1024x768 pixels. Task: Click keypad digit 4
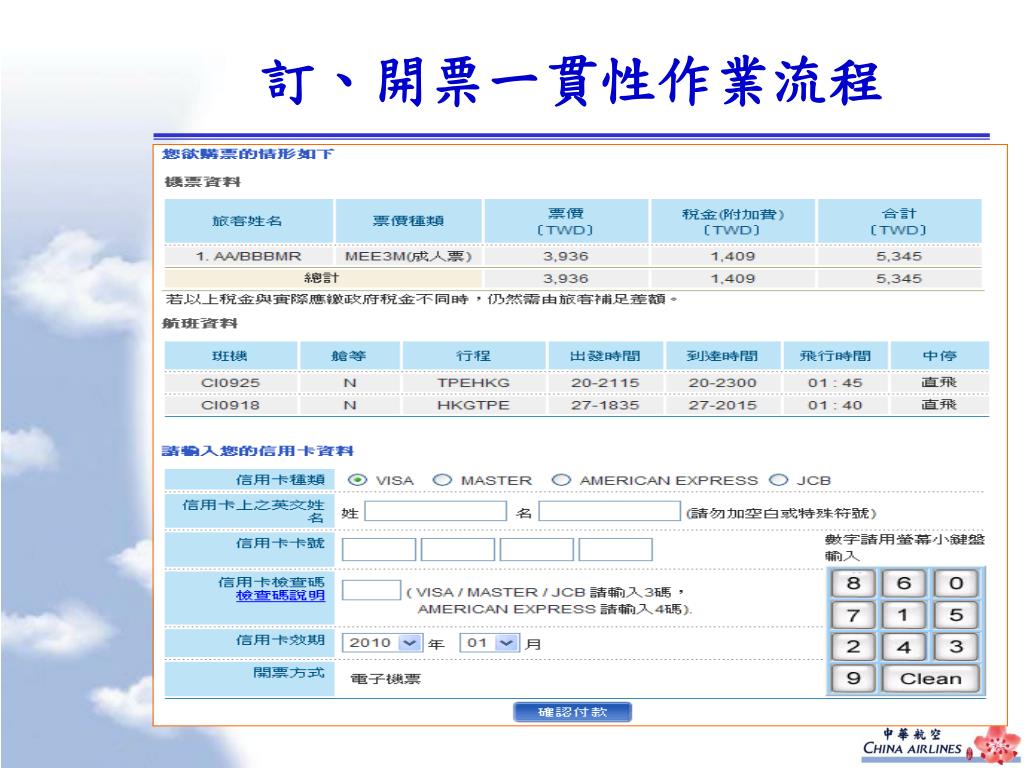[904, 647]
